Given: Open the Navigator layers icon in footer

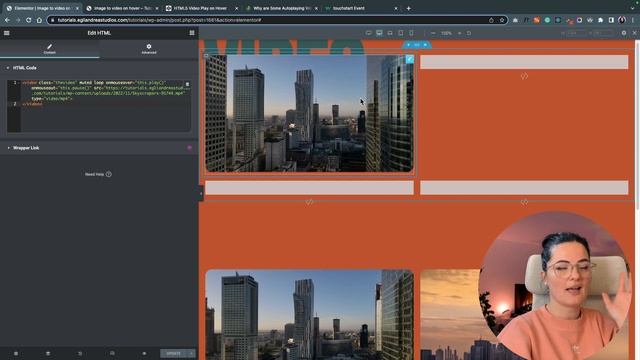Looking at the screenshot, I should [x=48, y=353].
